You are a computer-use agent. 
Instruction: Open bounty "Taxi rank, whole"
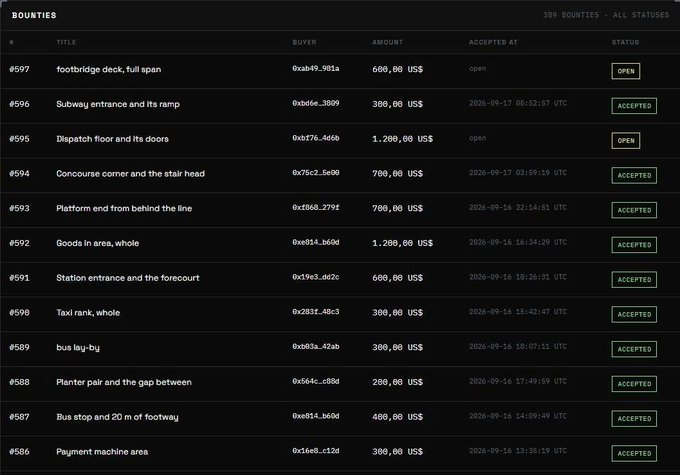[88, 312]
